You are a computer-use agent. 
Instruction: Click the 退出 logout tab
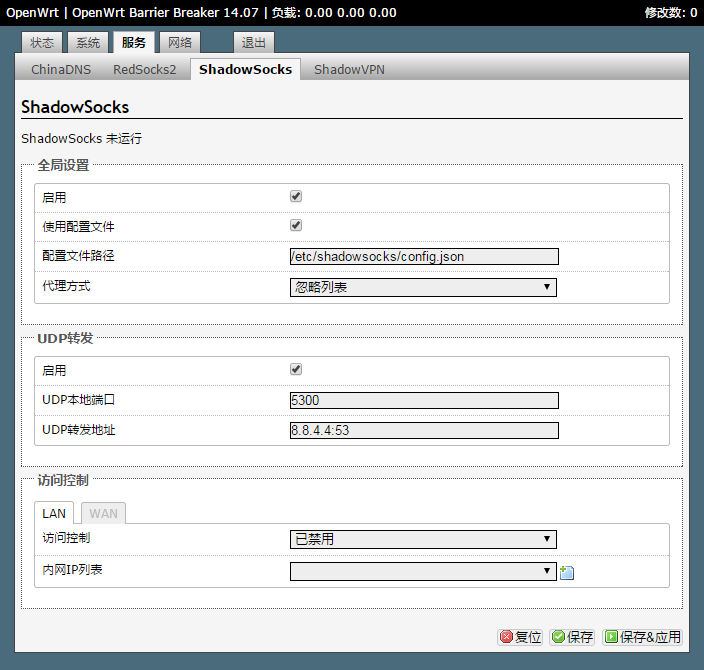(x=254, y=43)
